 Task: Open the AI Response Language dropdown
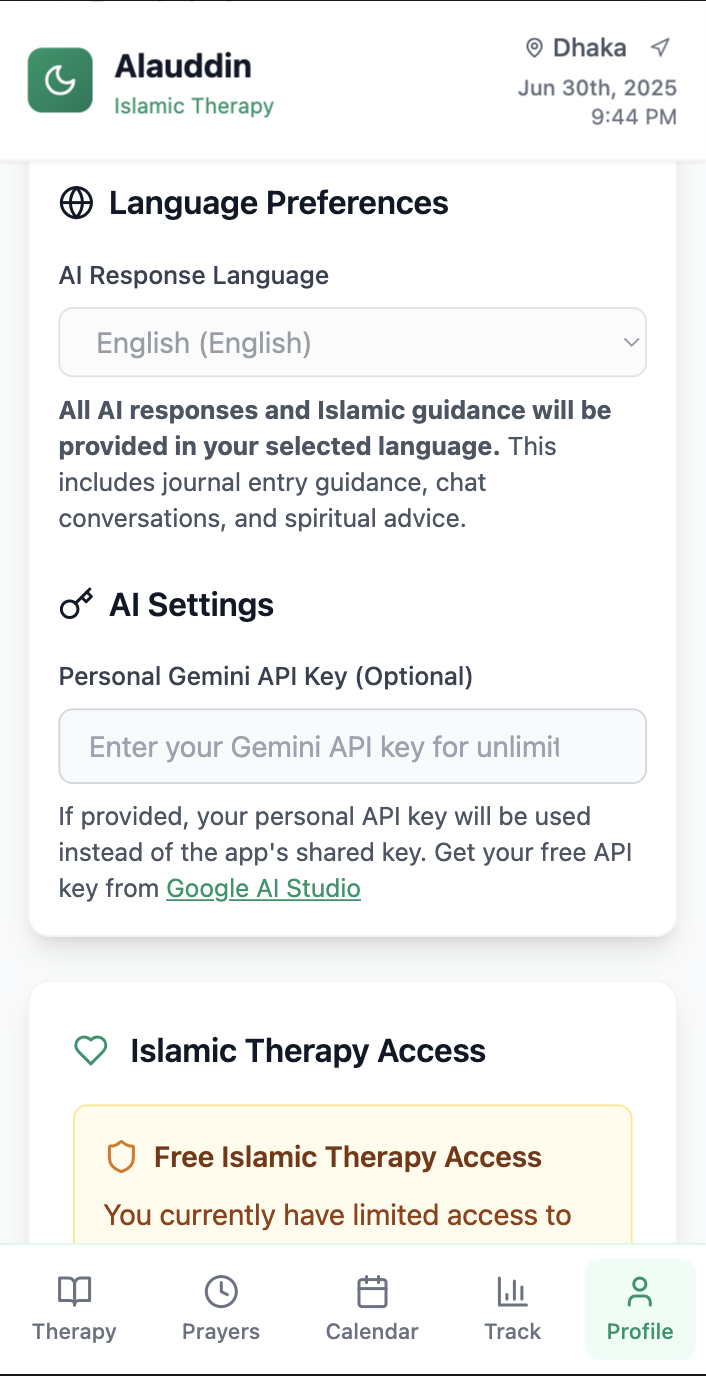pos(352,343)
